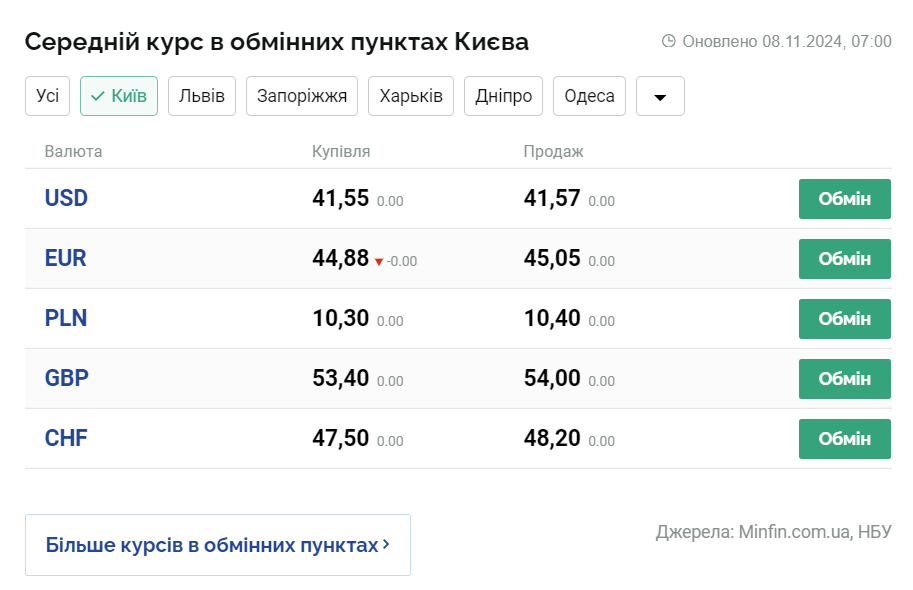Screen dimensions: 913x590
Task: Click the green checkmark in Київ filter
Action: point(98,96)
